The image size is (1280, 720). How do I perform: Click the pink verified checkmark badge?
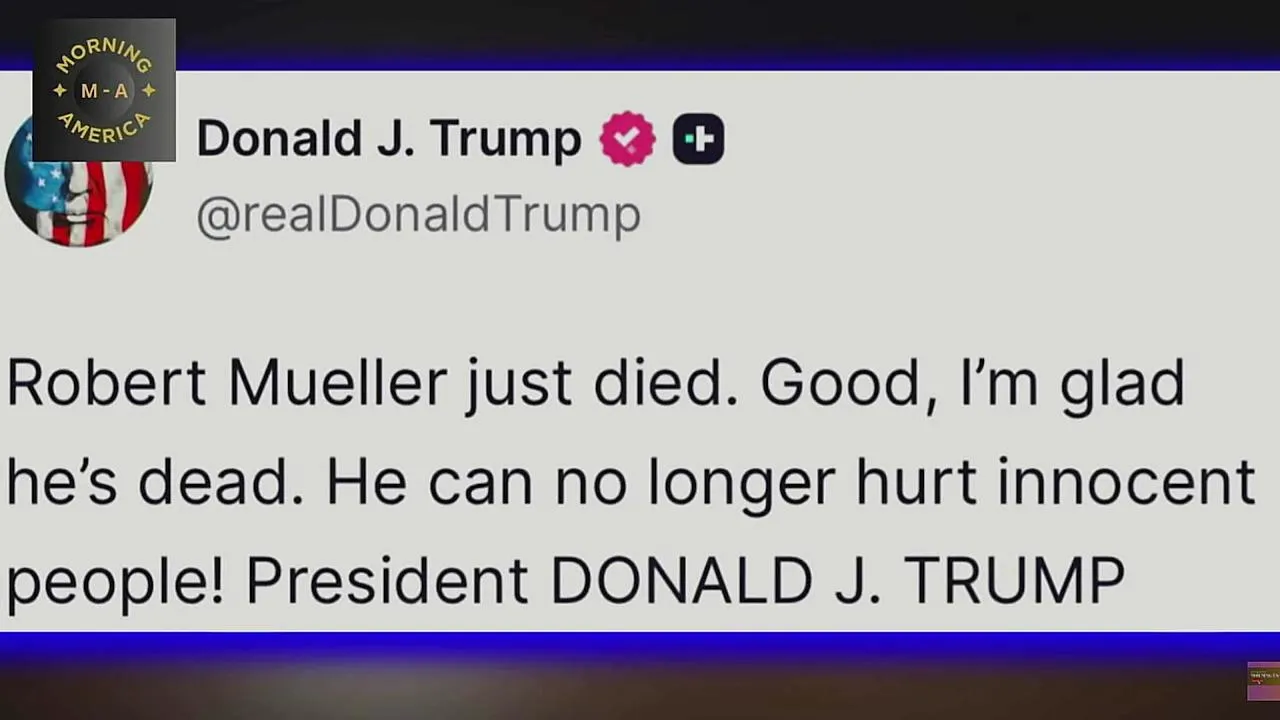tap(627, 139)
